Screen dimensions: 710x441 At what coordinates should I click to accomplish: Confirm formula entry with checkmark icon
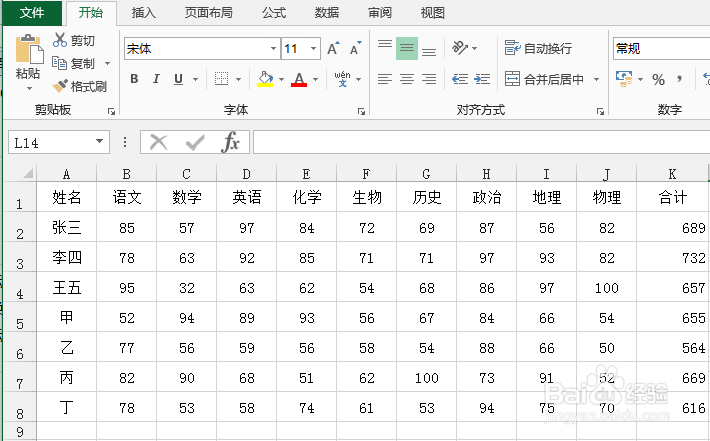click(195, 142)
